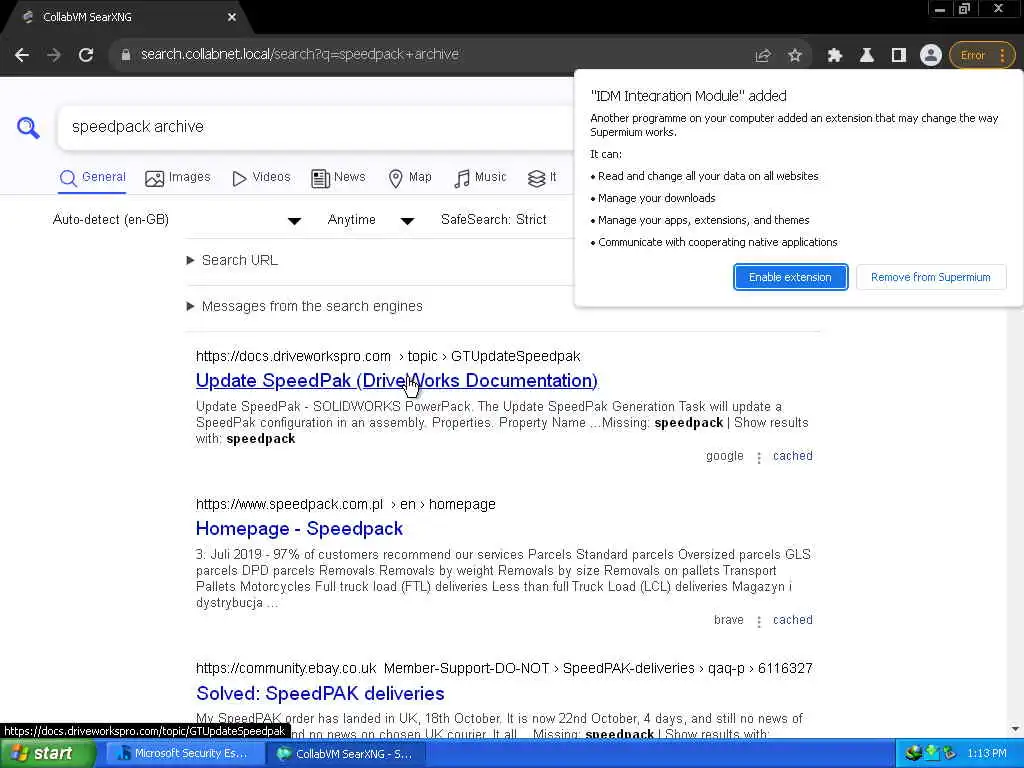The height and width of the screenshot is (768, 1024).
Task: Share this page from the address bar
Action: [x=763, y=56]
